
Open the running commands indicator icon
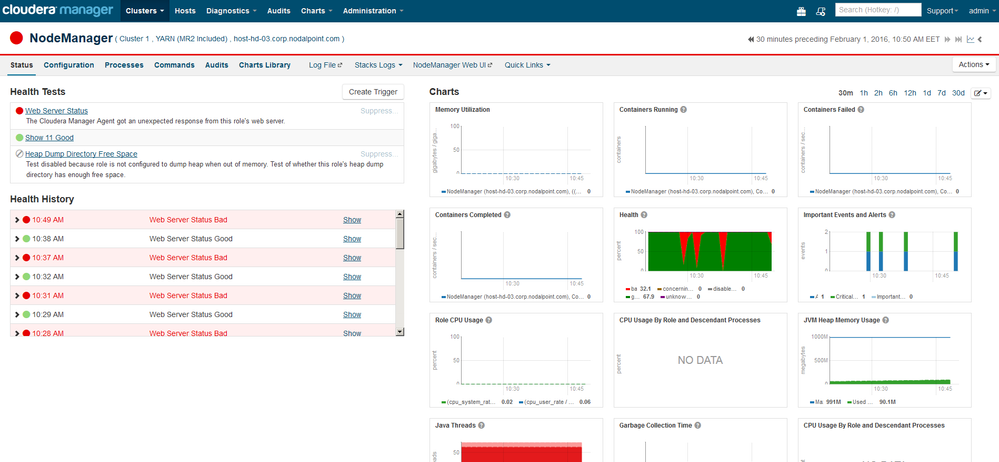point(820,11)
